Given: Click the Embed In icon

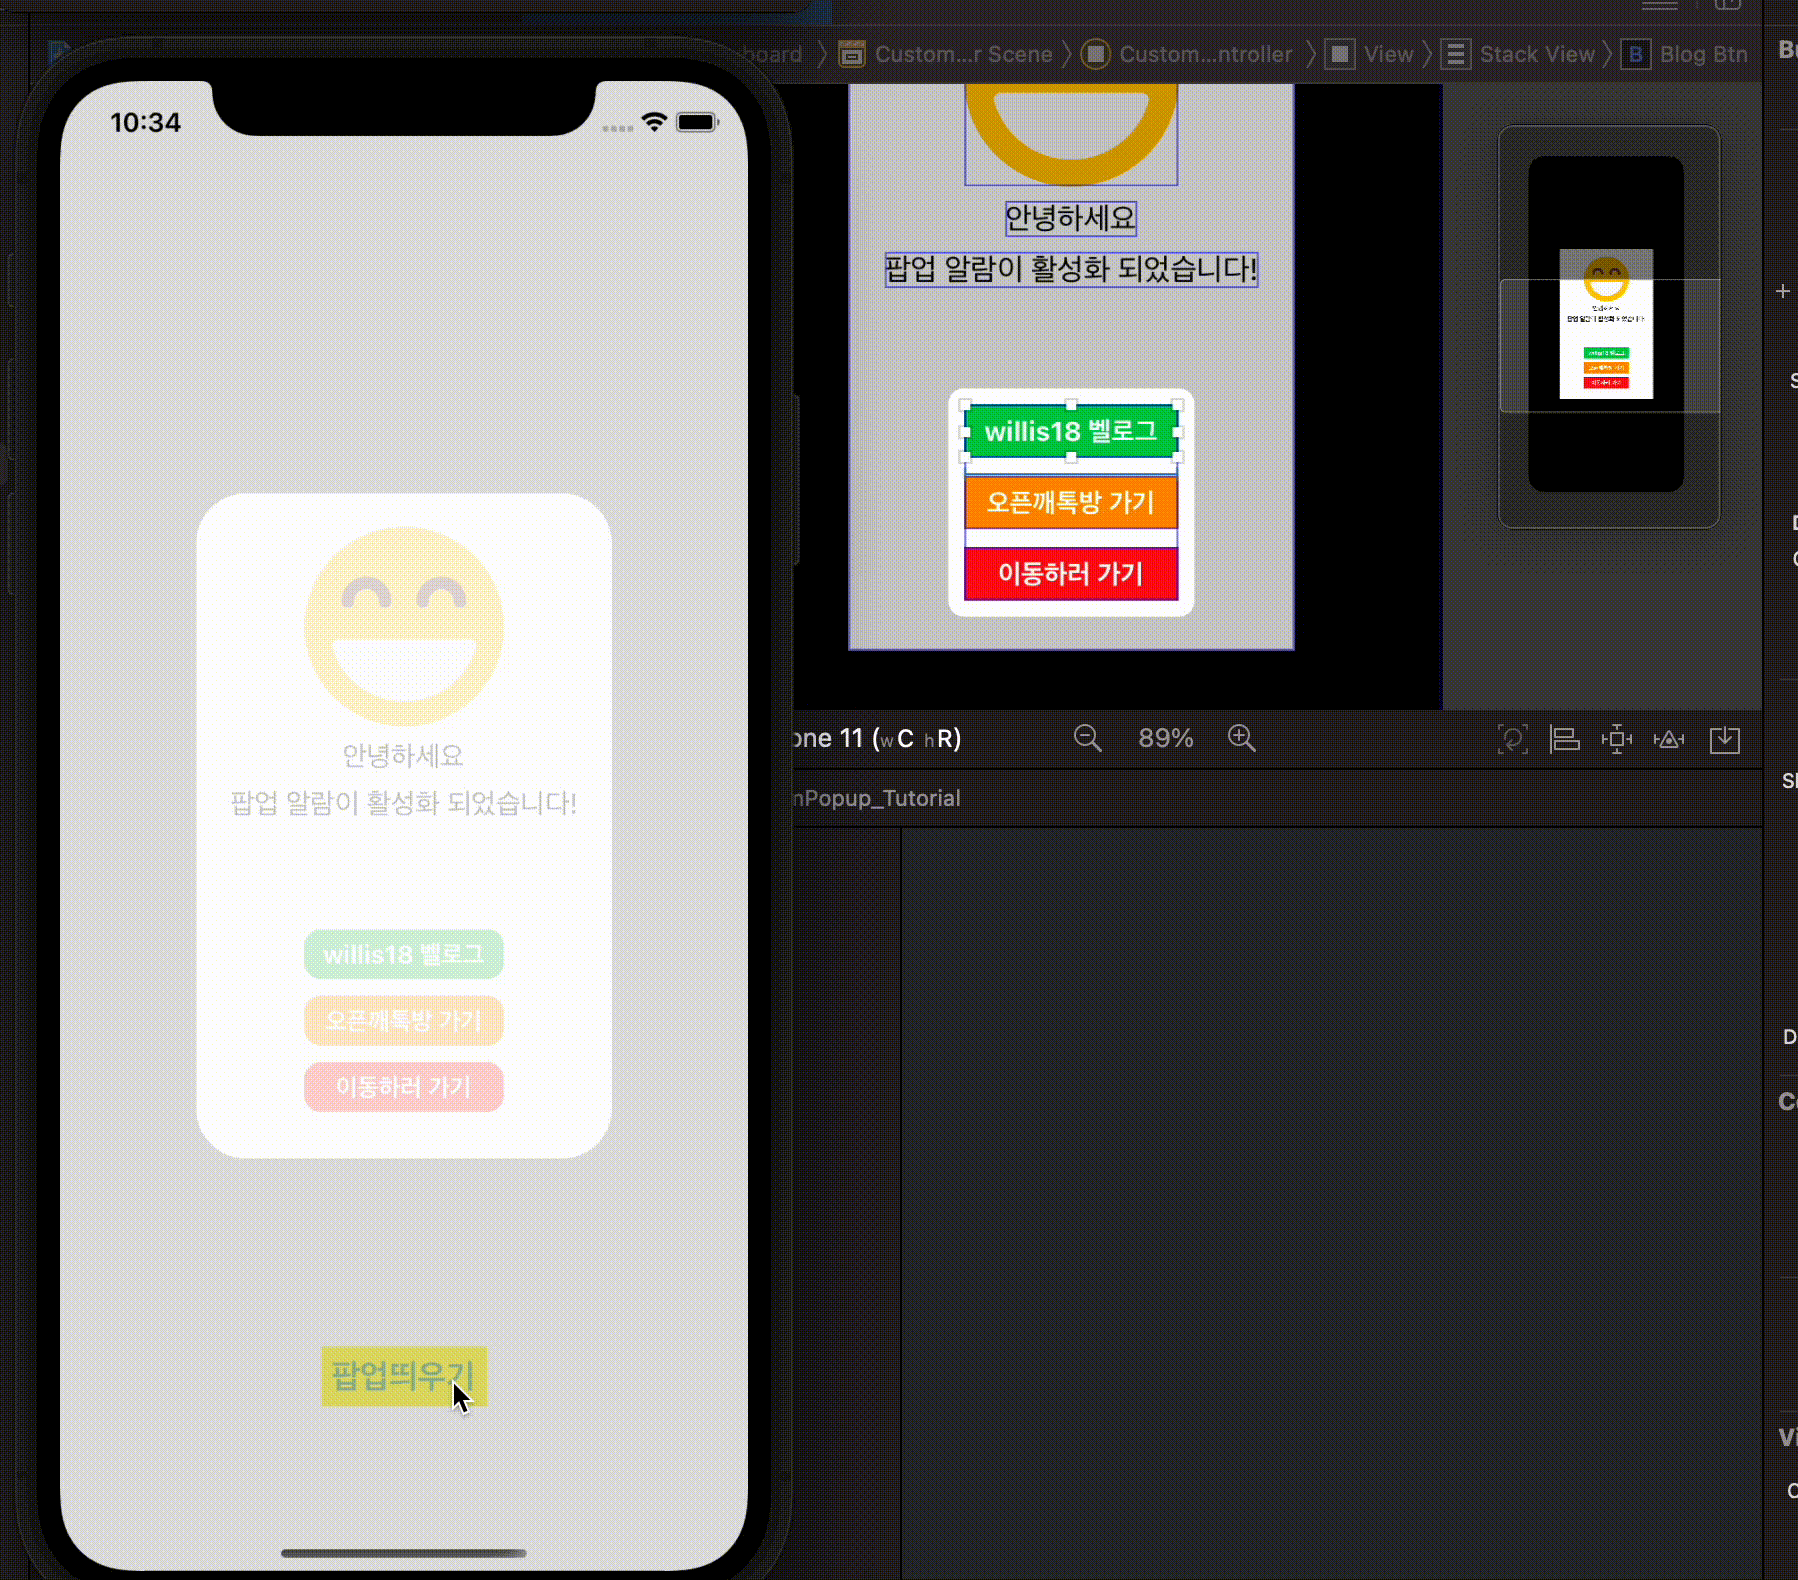Looking at the screenshot, I should tap(1725, 740).
